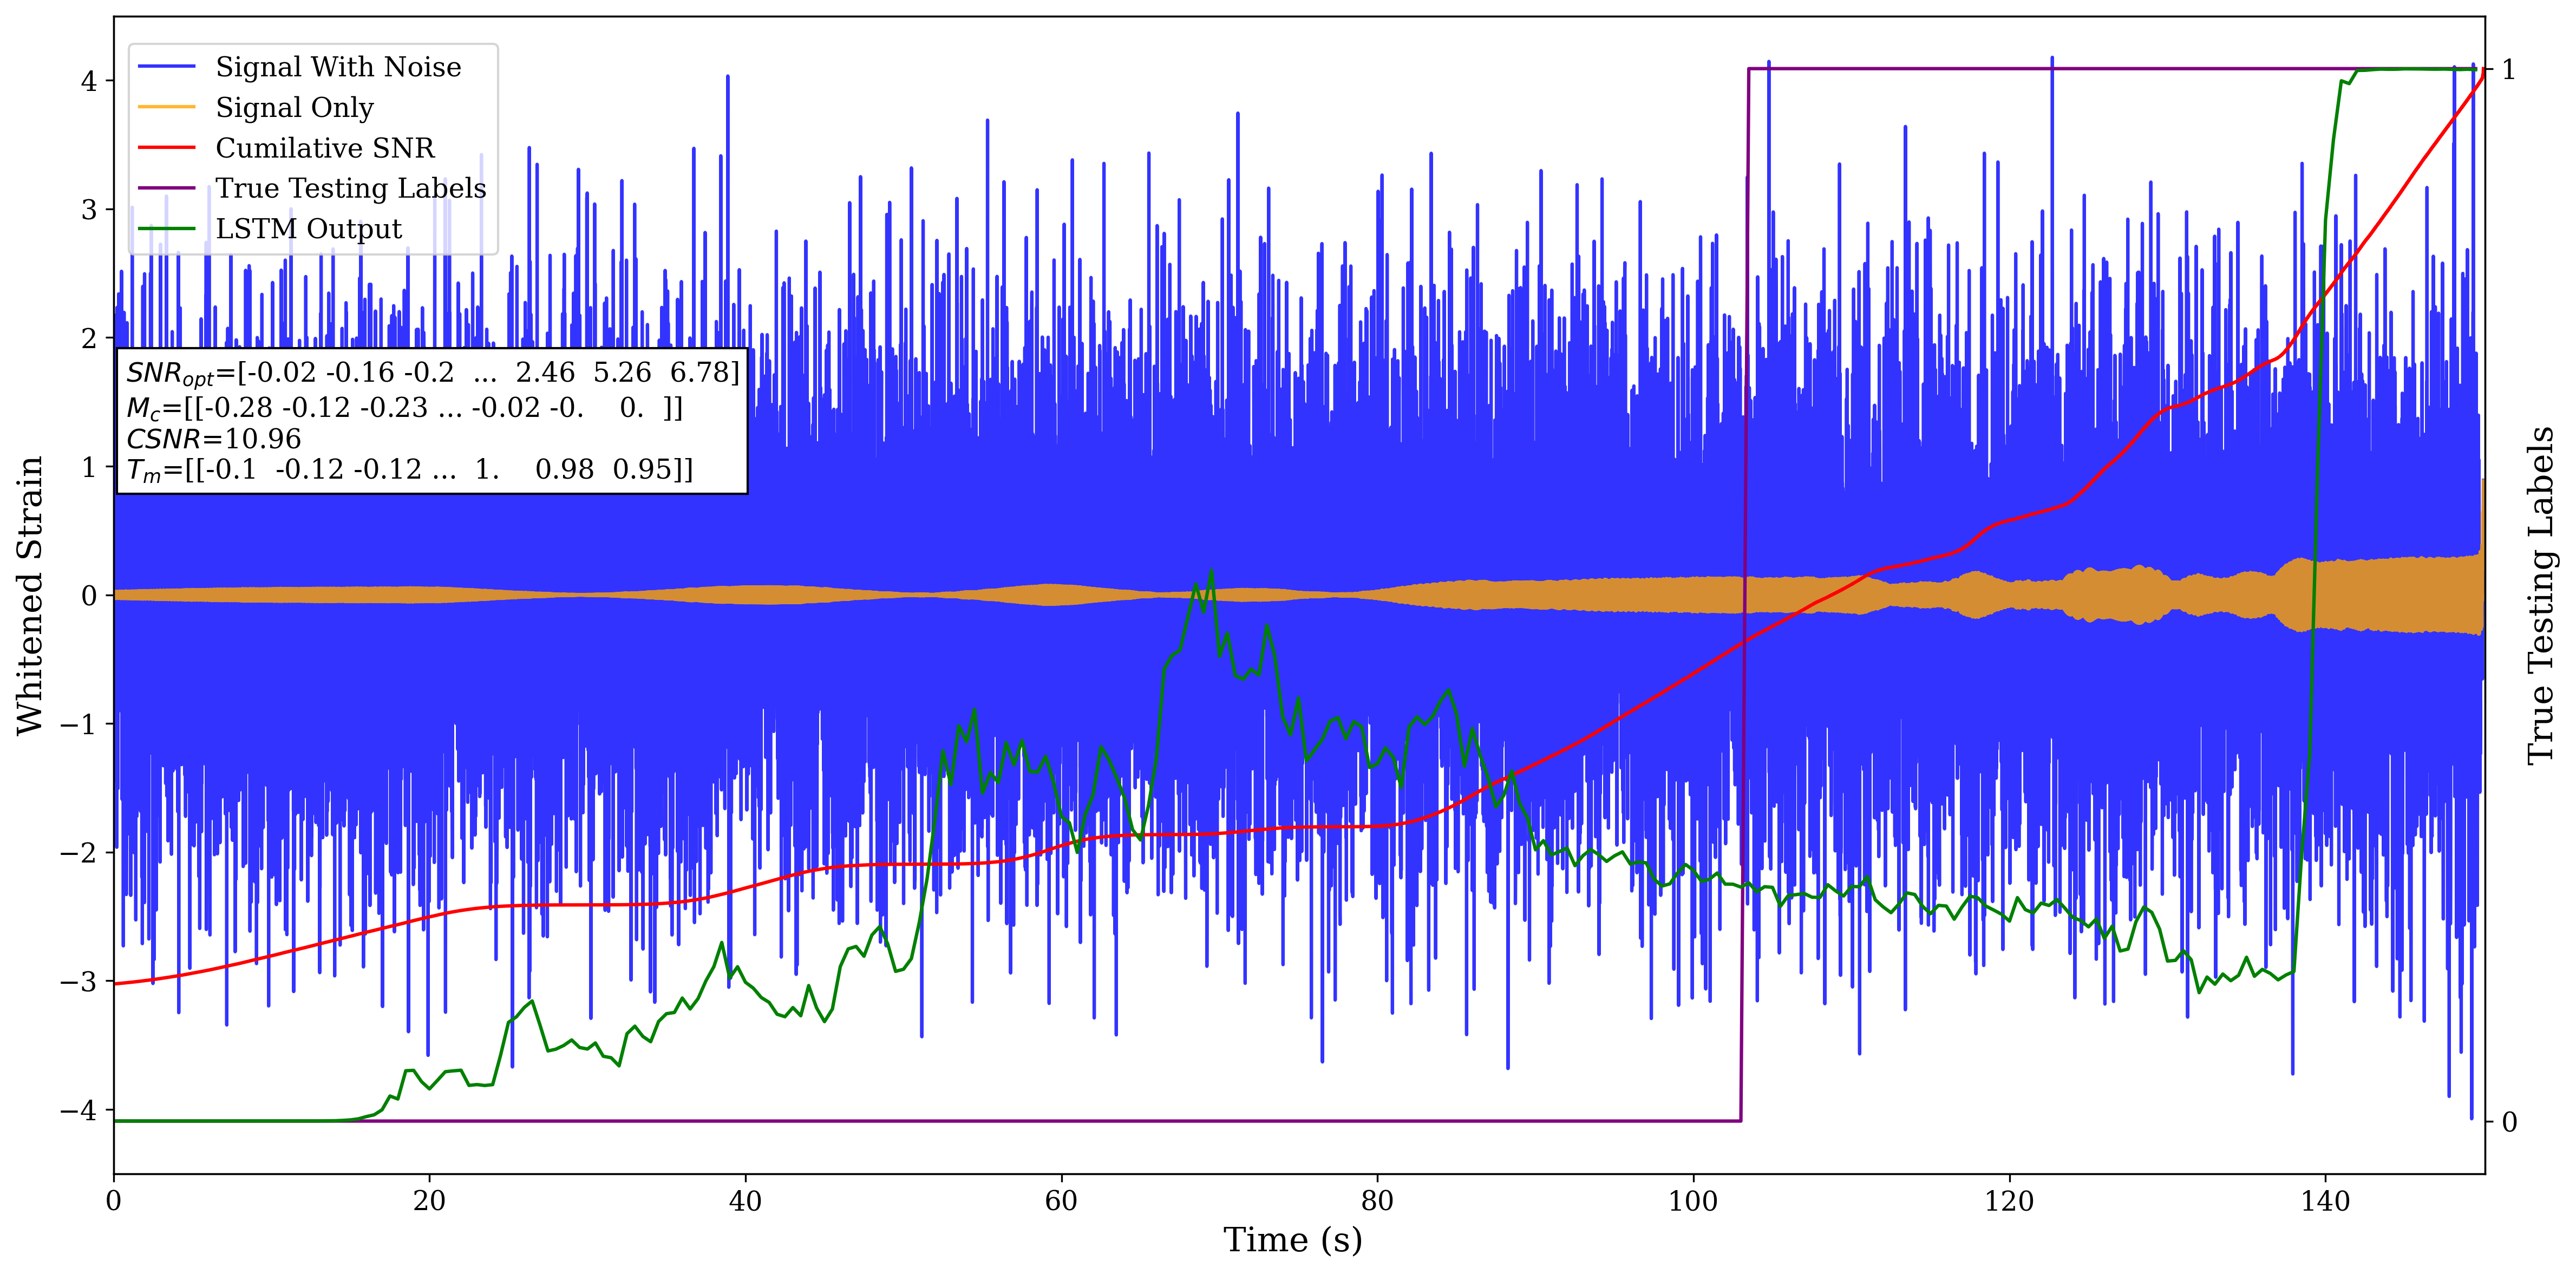Click the purple True Testing Labels legend line

pos(166,188)
